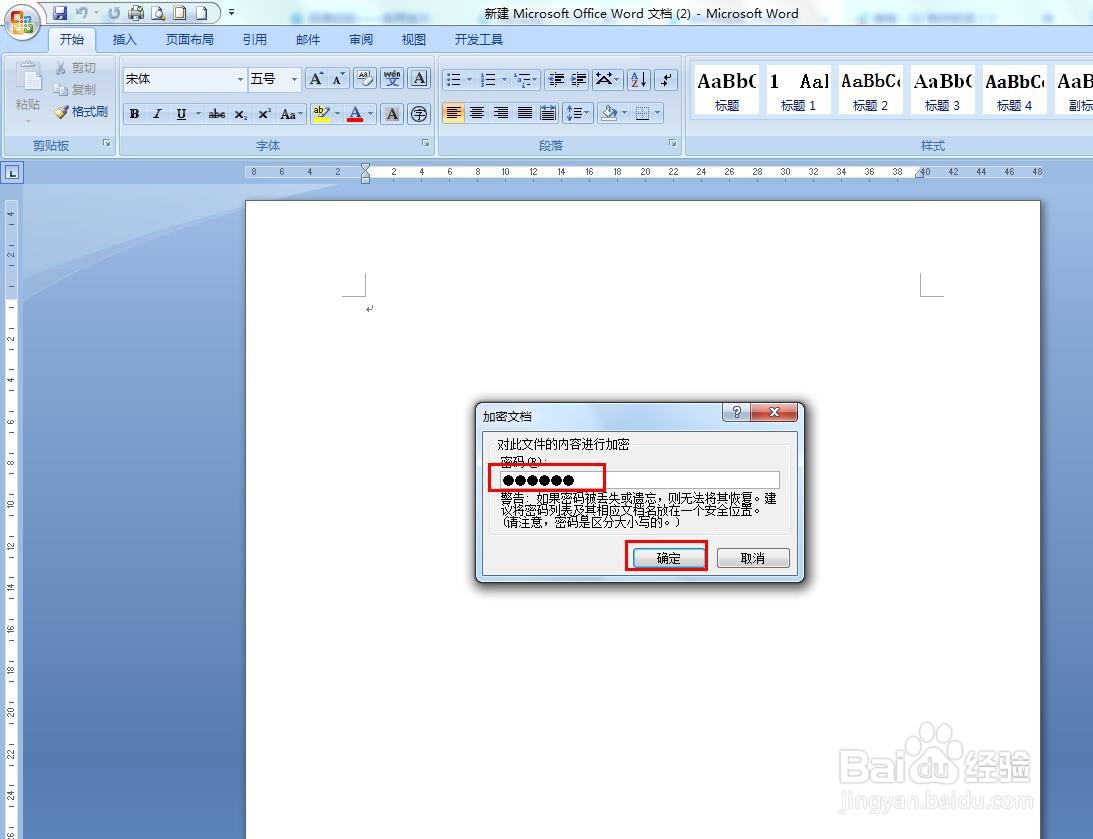This screenshot has height=839, width=1093.
Task: Switch to the 邮件 tab
Action: (x=307, y=40)
